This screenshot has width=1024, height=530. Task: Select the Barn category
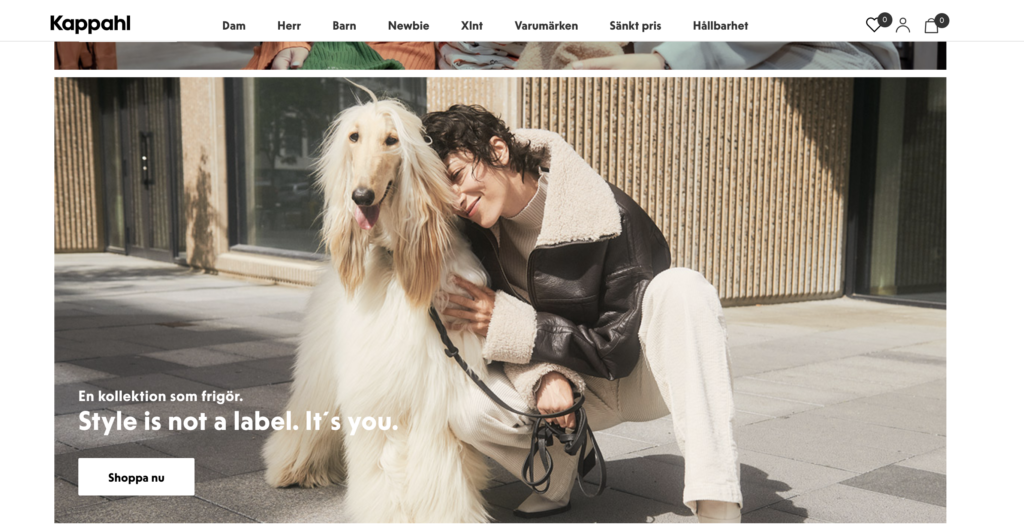click(344, 26)
